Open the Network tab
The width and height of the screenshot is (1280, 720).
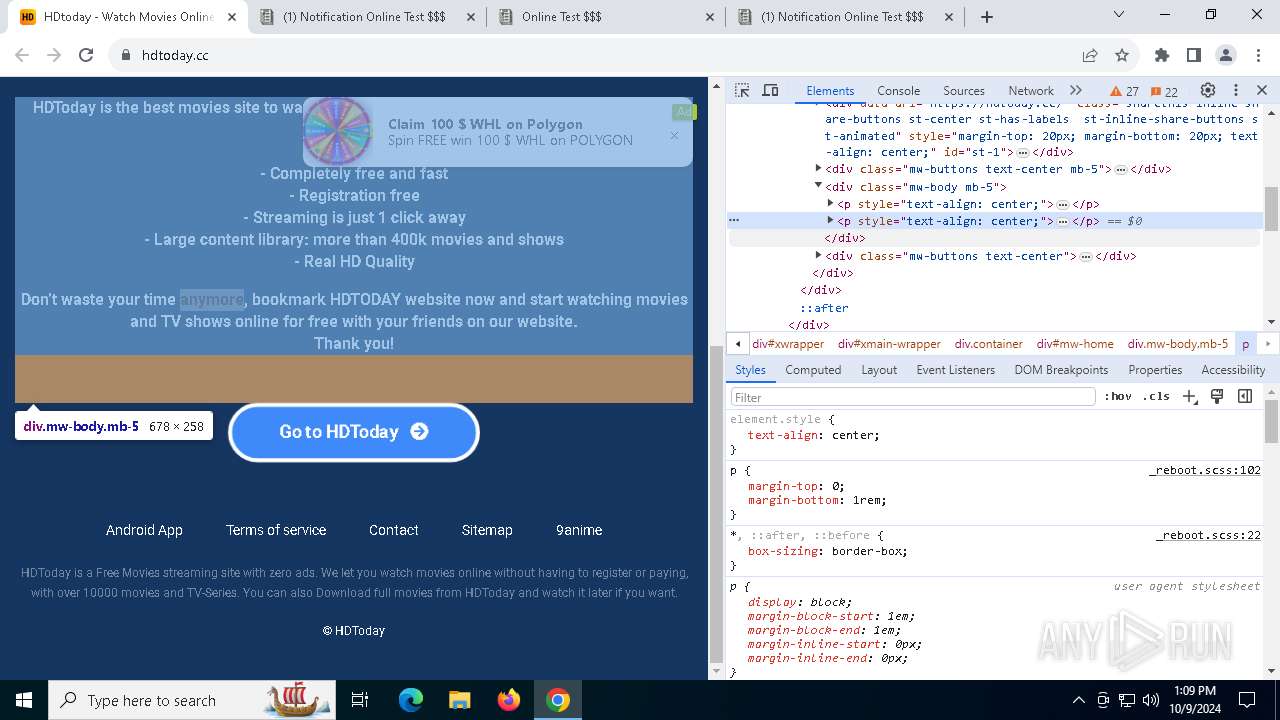[x=1031, y=90]
